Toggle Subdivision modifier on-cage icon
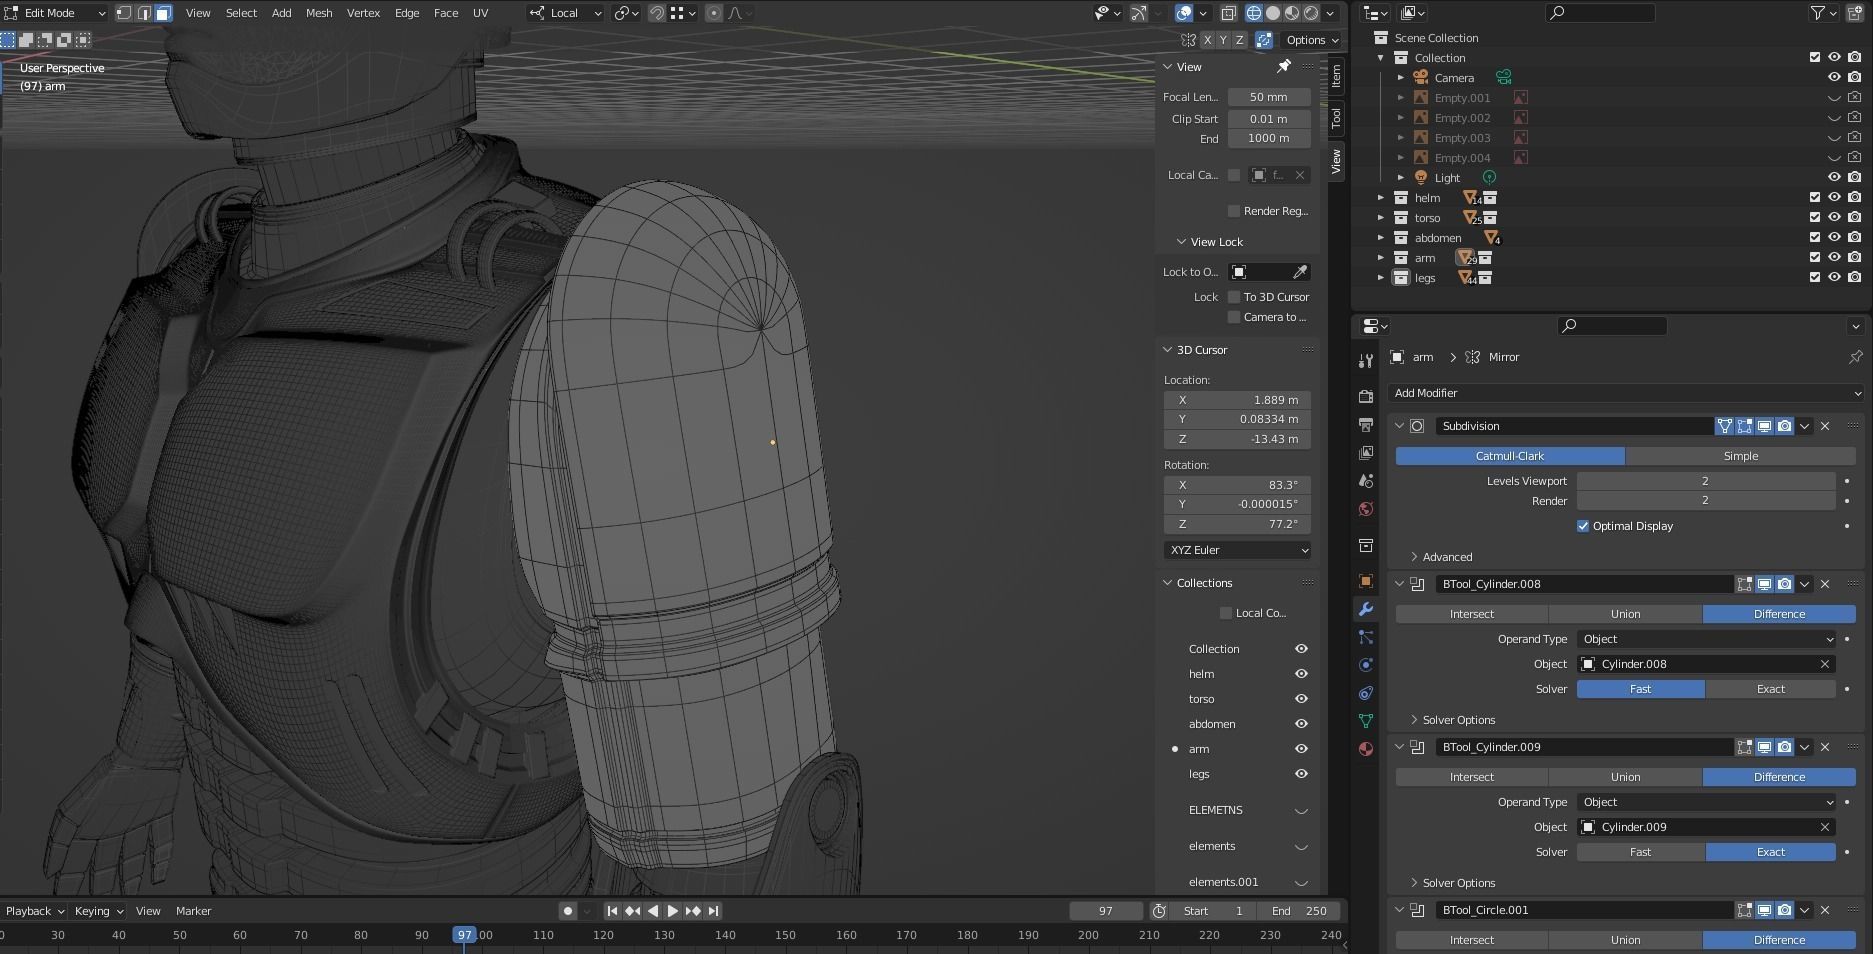 point(1725,426)
